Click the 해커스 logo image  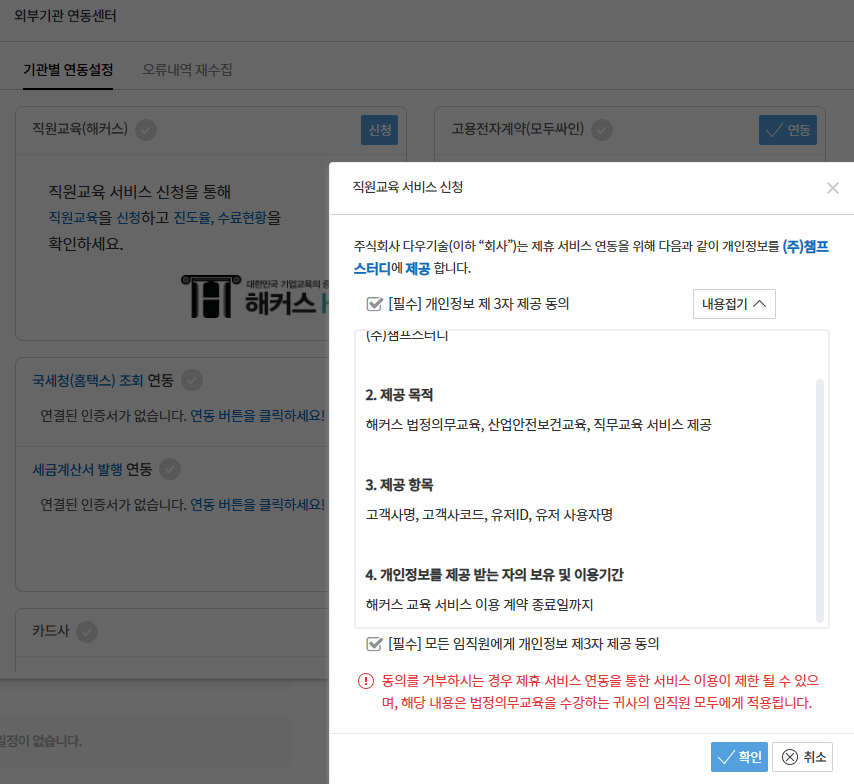pos(255,296)
